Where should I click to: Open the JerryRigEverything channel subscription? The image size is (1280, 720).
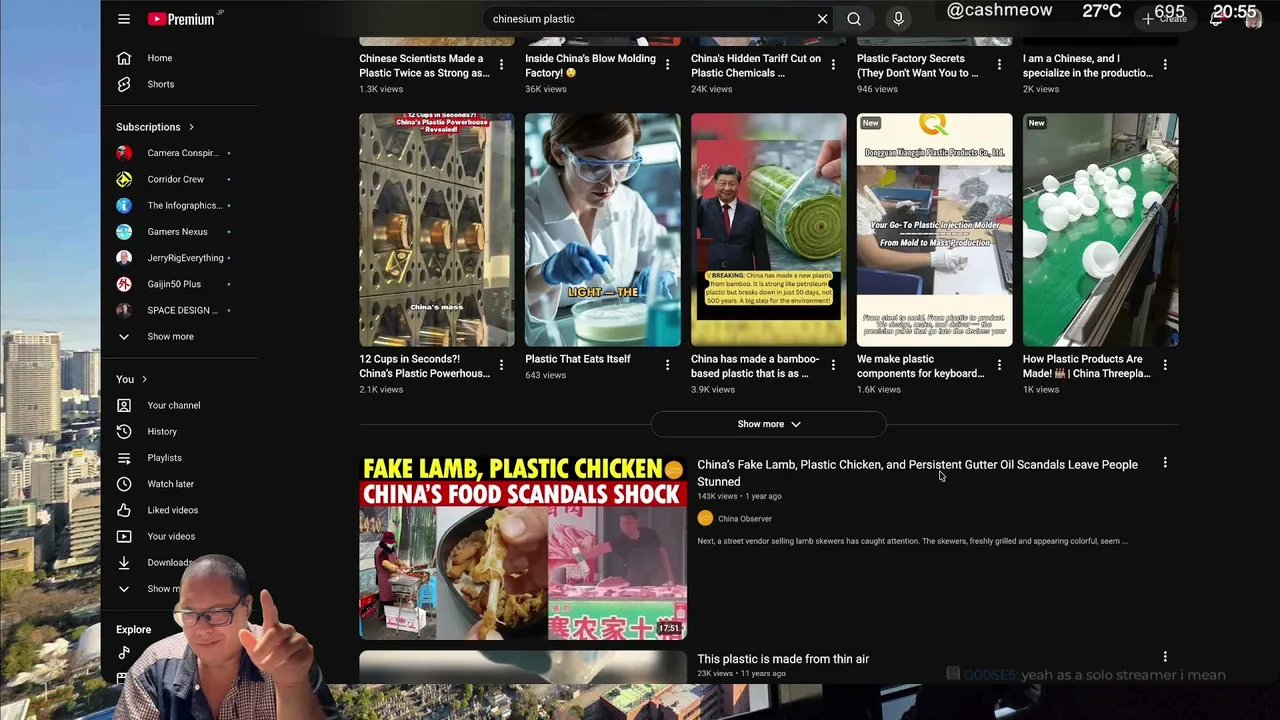(180, 258)
